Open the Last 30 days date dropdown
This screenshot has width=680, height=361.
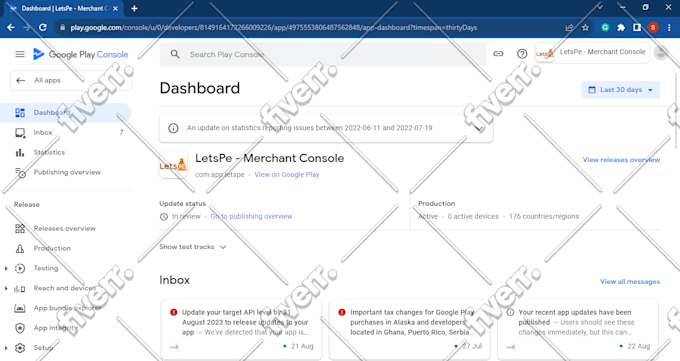(621, 90)
